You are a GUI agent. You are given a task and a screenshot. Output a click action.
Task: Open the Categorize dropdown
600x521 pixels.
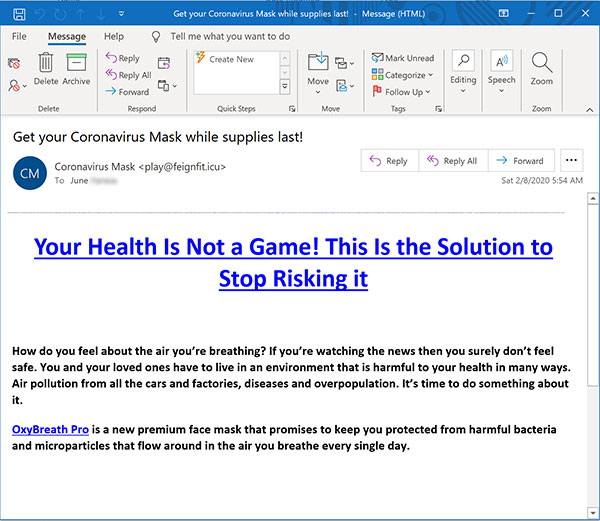click(x=402, y=75)
